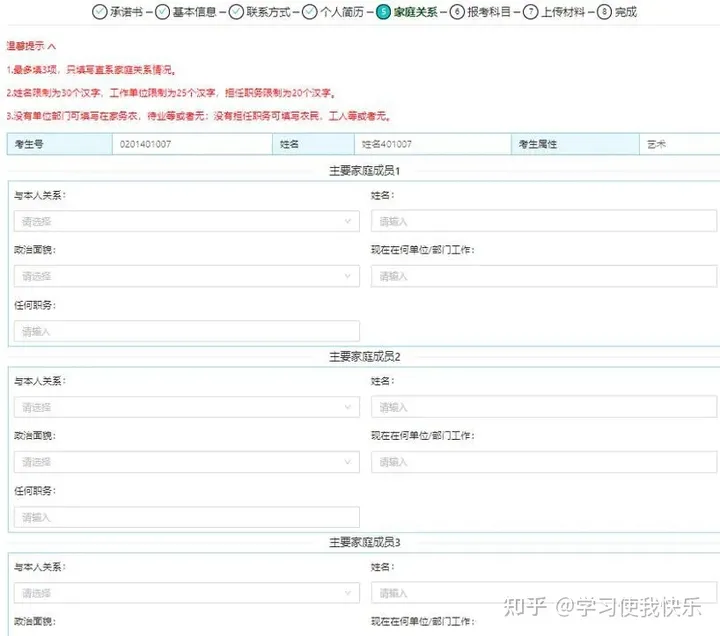
Task: Click the name value 姓名401007
Action: pyautogui.click(x=387, y=144)
